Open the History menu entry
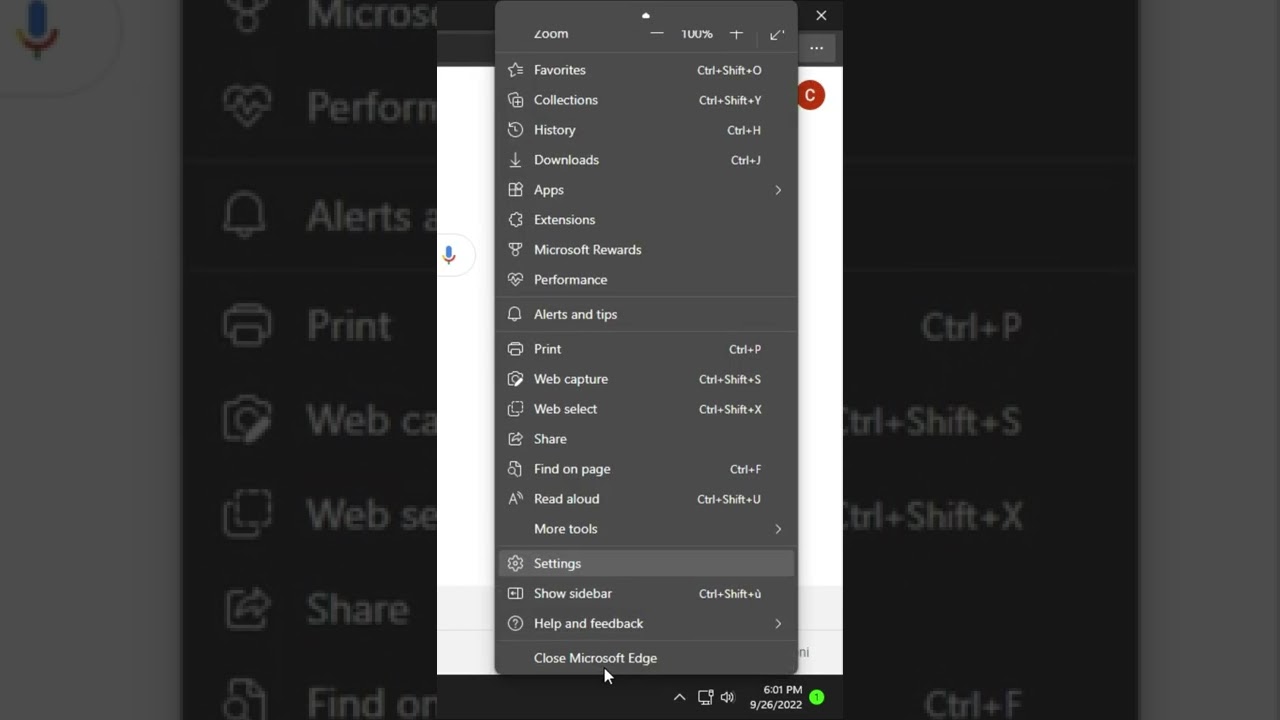This screenshot has width=1280, height=720. point(646,130)
